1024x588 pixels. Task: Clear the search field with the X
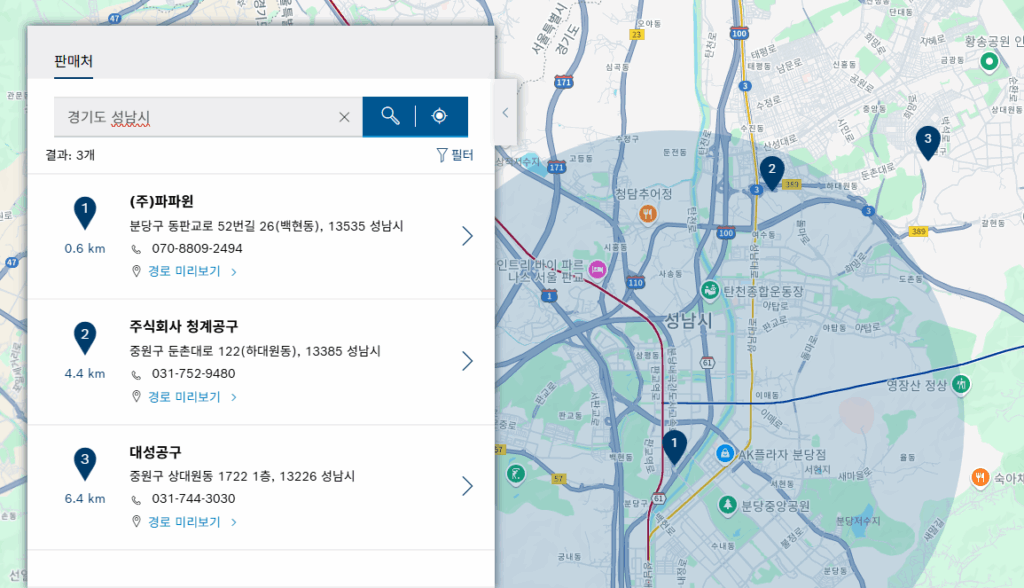tap(344, 117)
